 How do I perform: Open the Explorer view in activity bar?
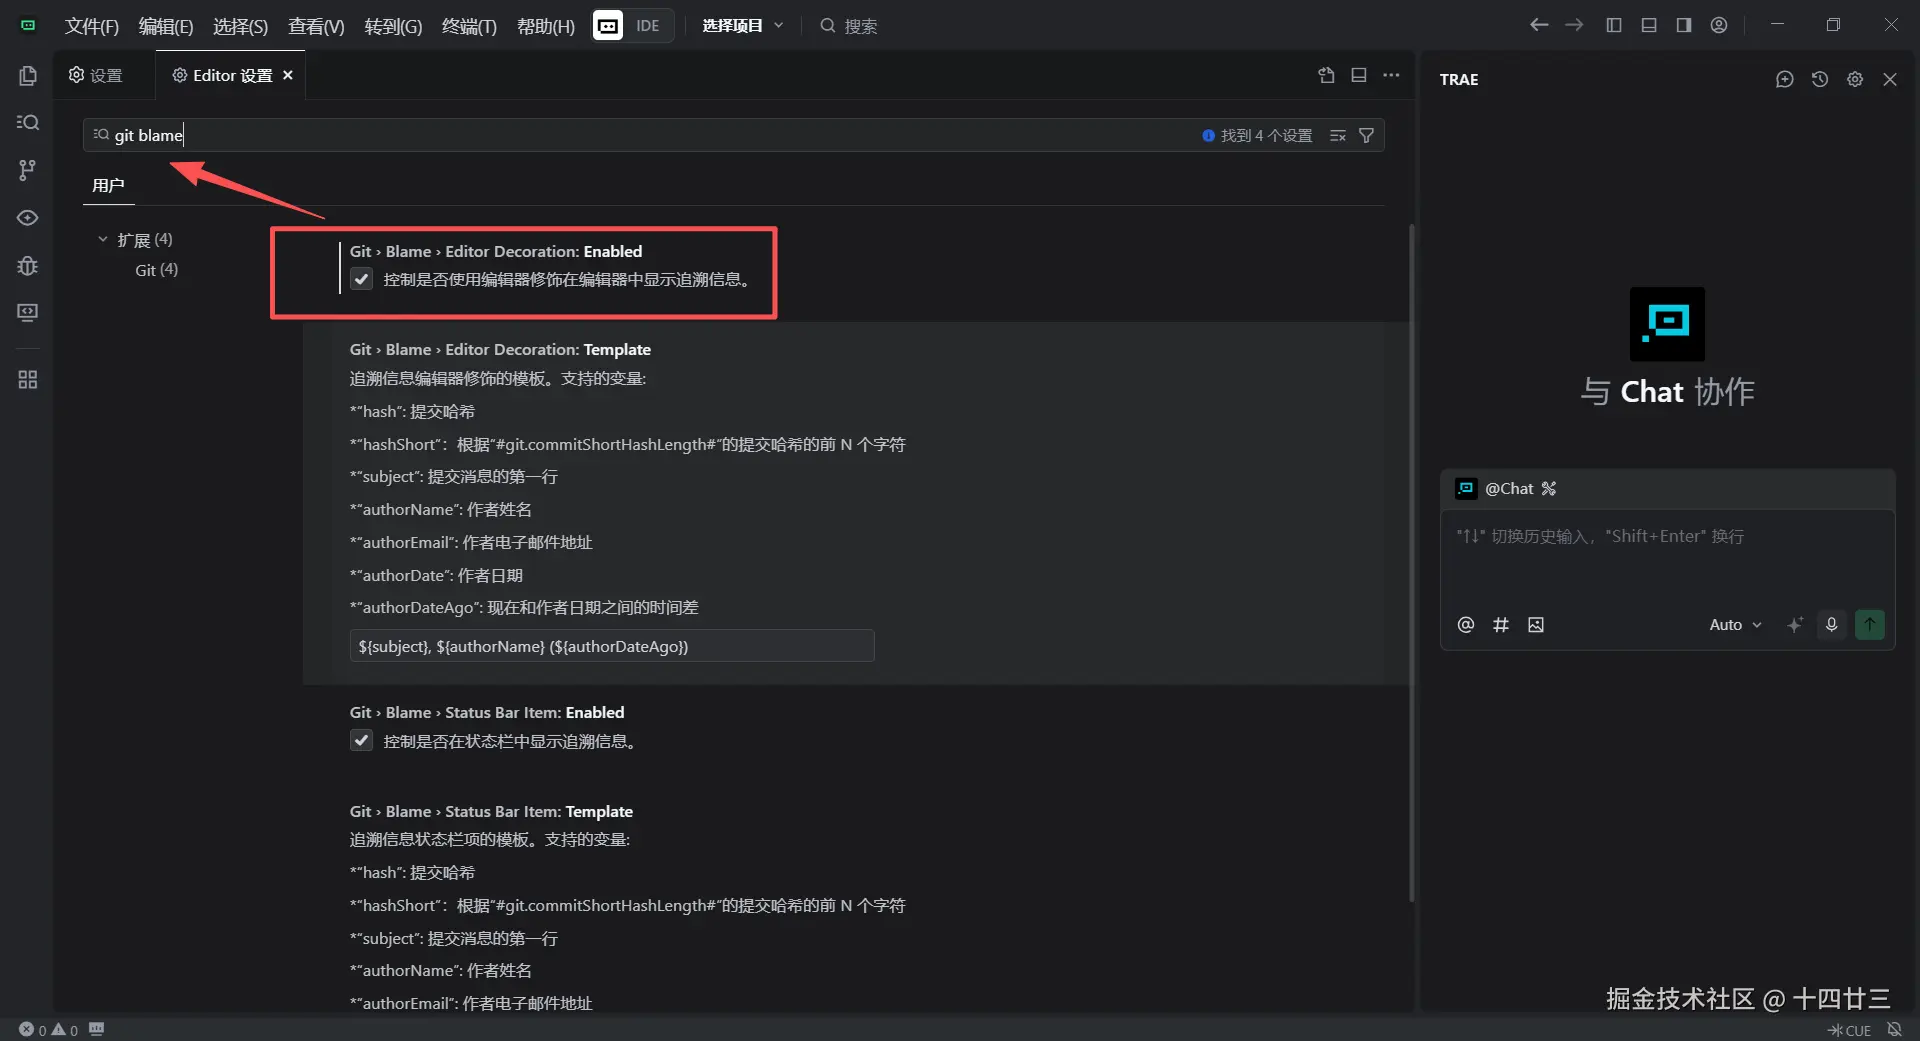tap(28, 76)
